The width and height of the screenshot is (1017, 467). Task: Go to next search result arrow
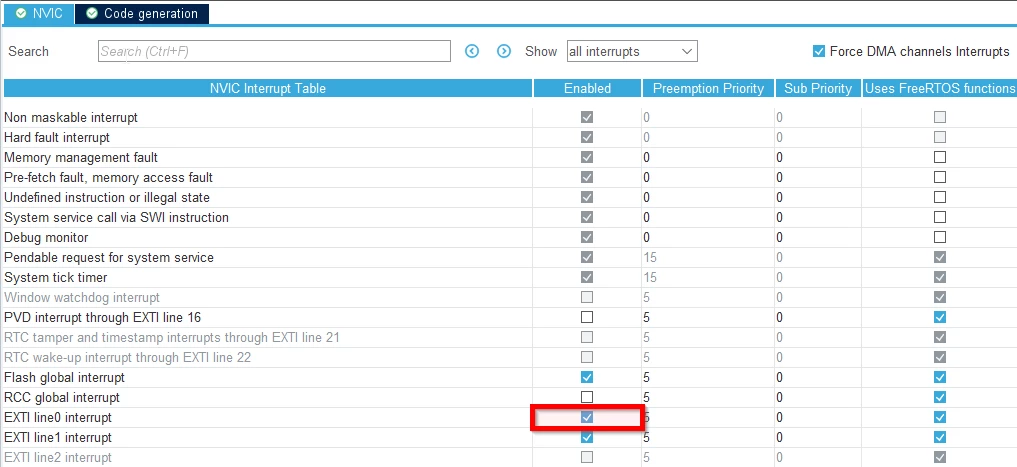tap(504, 51)
